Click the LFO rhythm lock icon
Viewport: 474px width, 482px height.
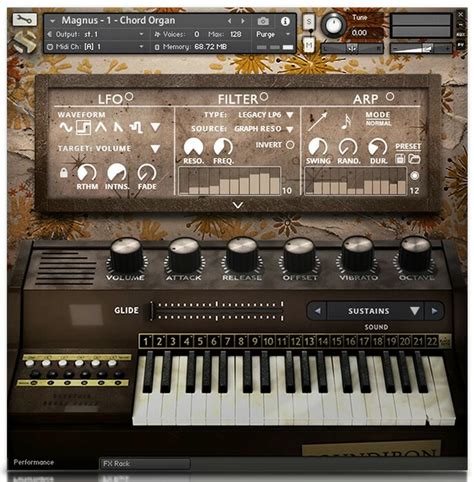point(64,172)
